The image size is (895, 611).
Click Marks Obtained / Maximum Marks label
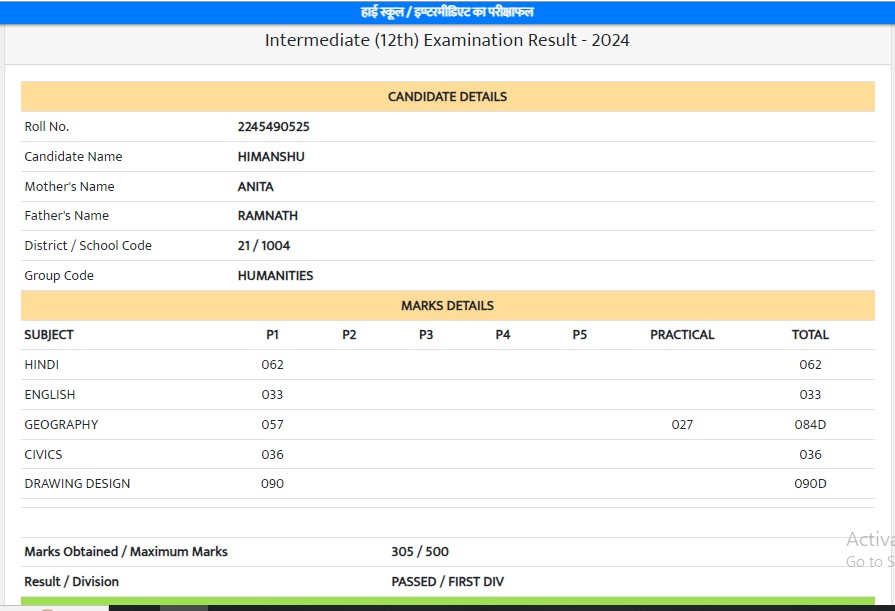pyautogui.click(x=126, y=552)
